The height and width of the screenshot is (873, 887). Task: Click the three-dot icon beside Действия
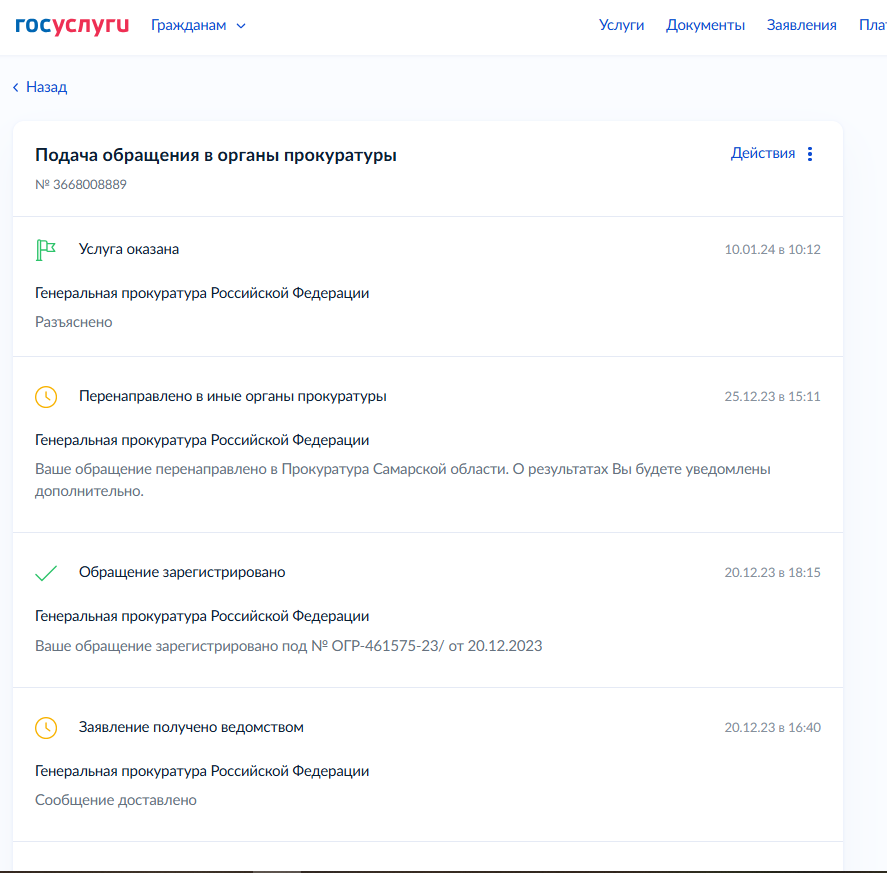(x=810, y=154)
